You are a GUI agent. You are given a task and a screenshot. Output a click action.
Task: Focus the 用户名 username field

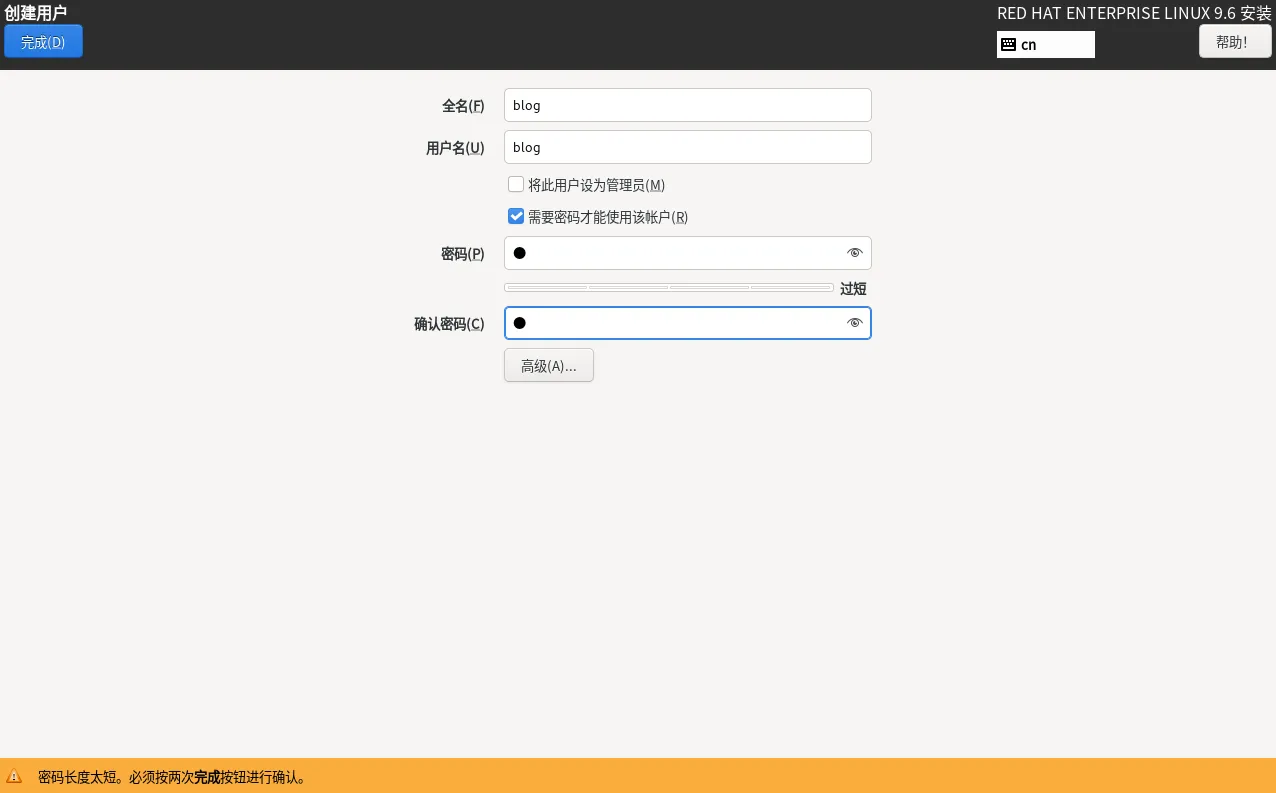point(688,147)
